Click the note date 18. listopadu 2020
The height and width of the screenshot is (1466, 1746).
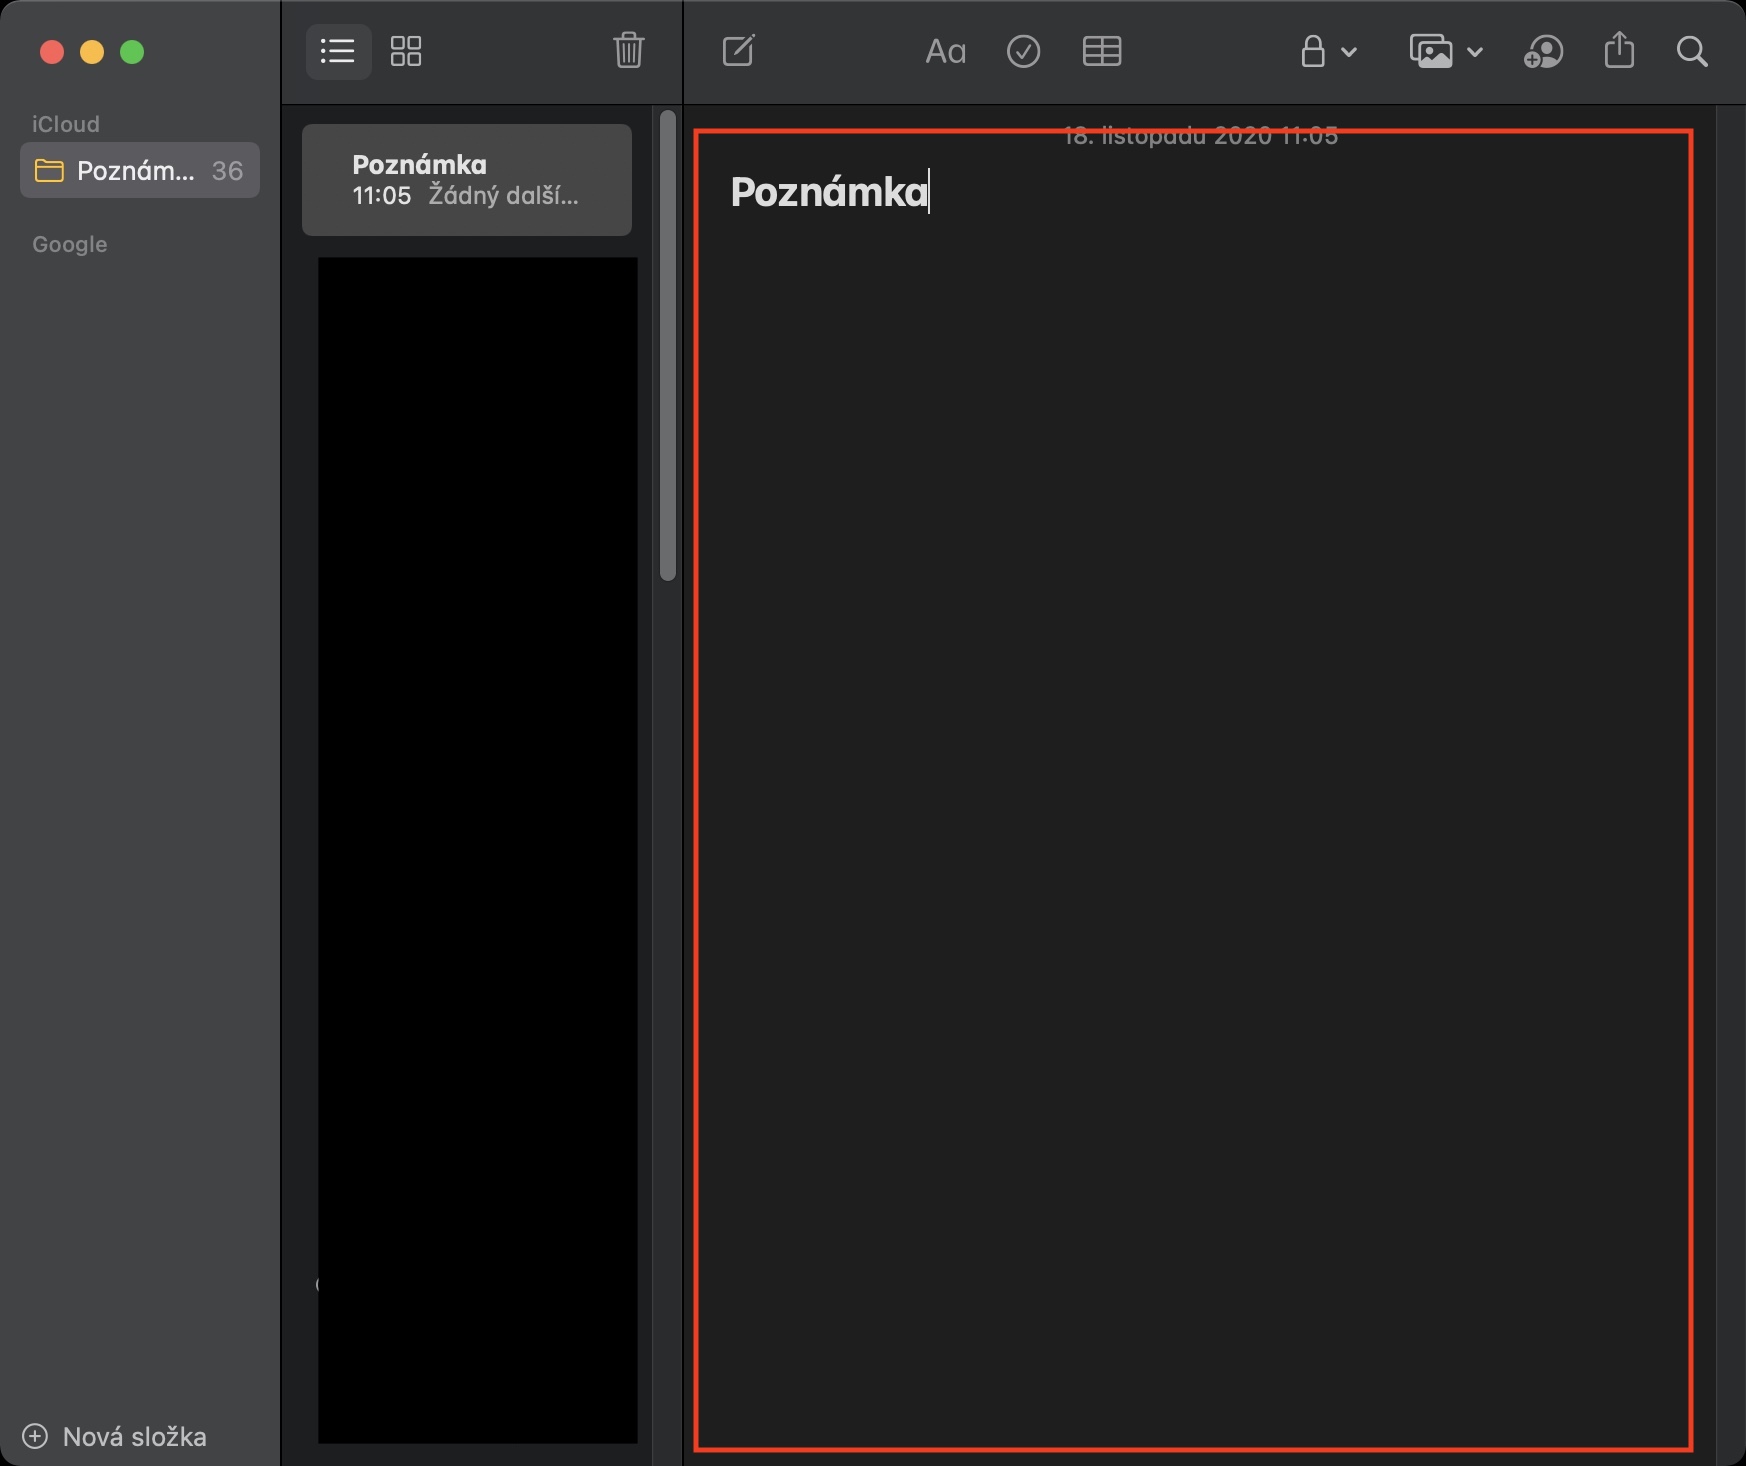(x=1200, y=137)
